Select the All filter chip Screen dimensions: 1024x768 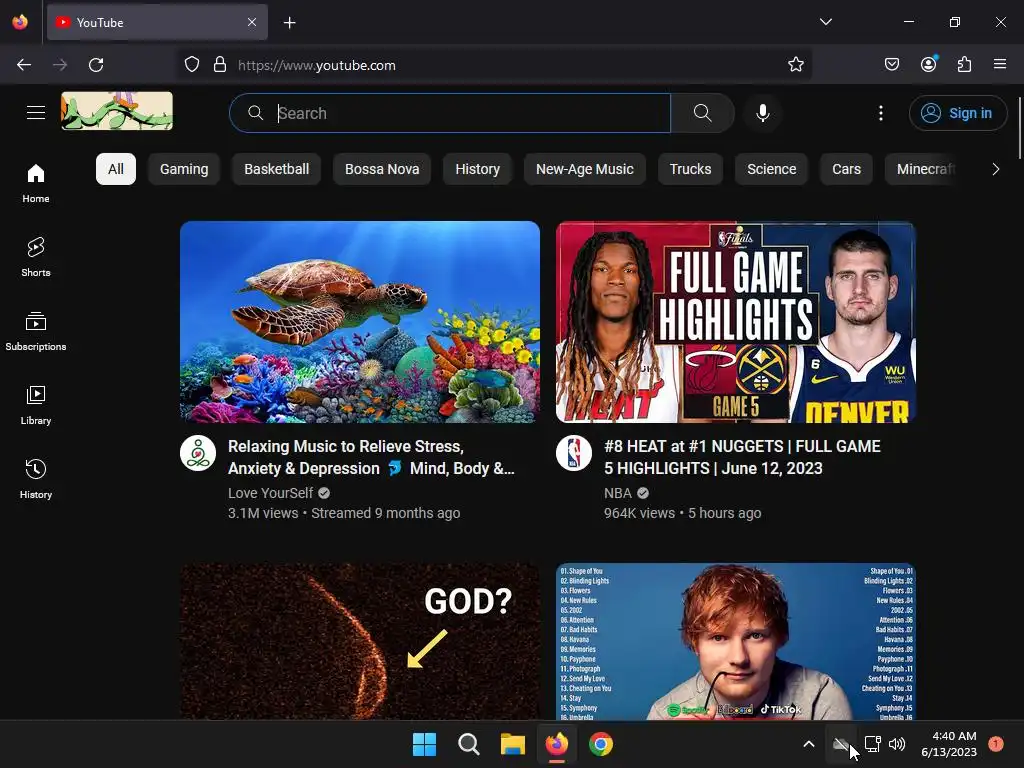point(116,169)
